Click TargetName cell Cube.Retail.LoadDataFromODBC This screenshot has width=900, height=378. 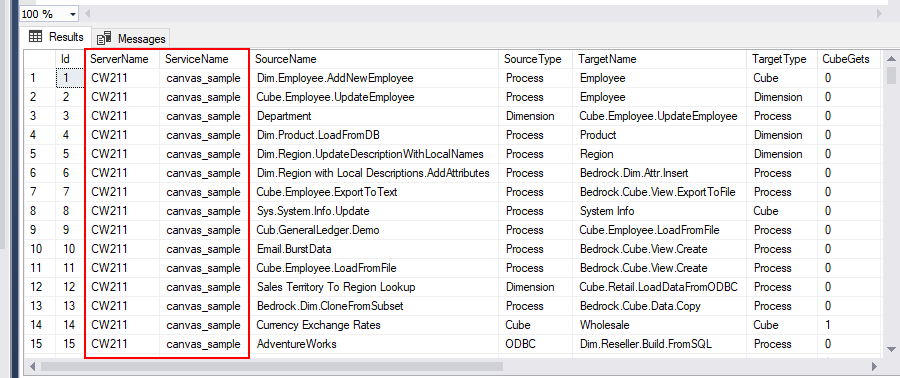pos(661,287)
